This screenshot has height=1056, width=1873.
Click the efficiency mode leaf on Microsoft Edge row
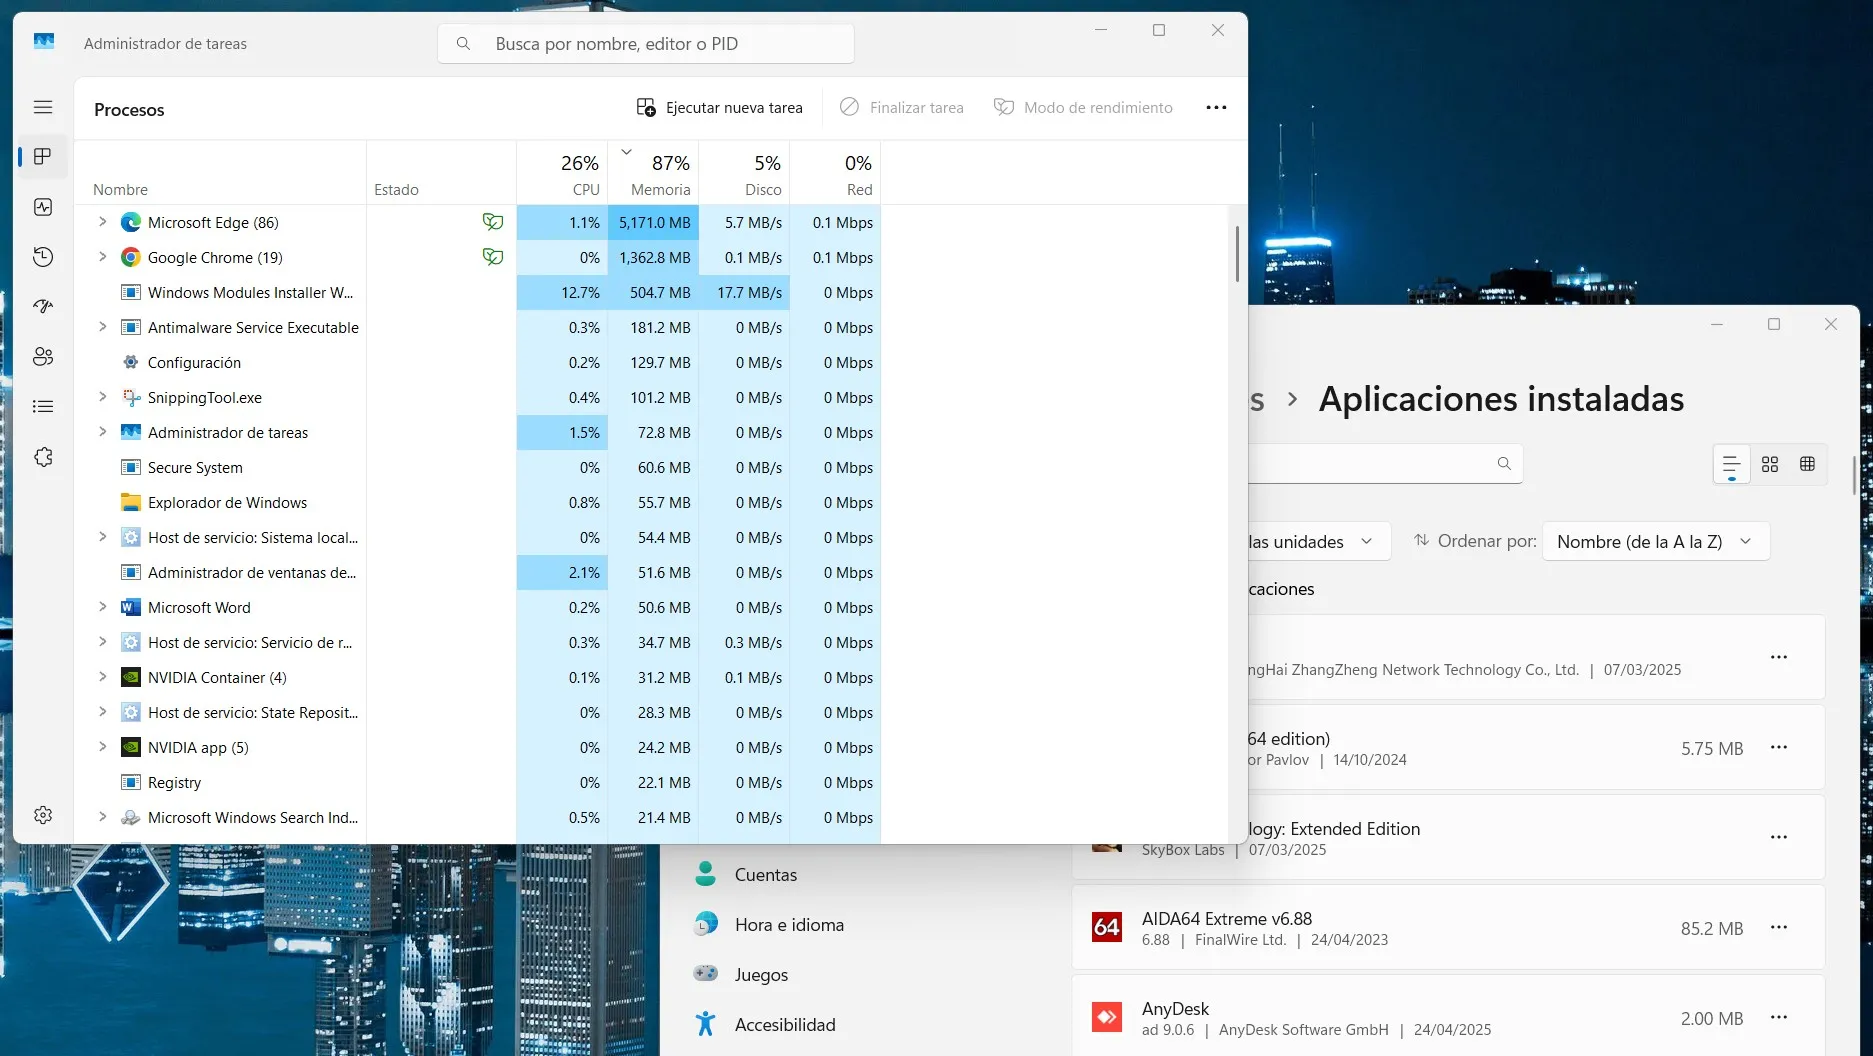(x=492, y=222)
